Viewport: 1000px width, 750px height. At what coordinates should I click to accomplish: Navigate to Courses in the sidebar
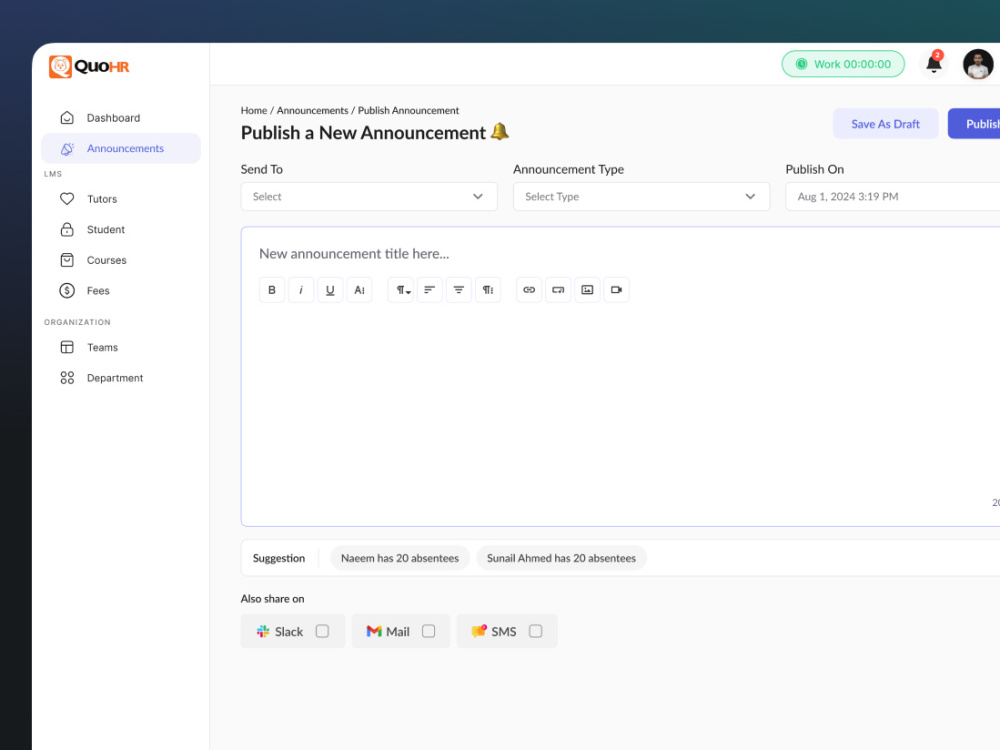point(121,260)
